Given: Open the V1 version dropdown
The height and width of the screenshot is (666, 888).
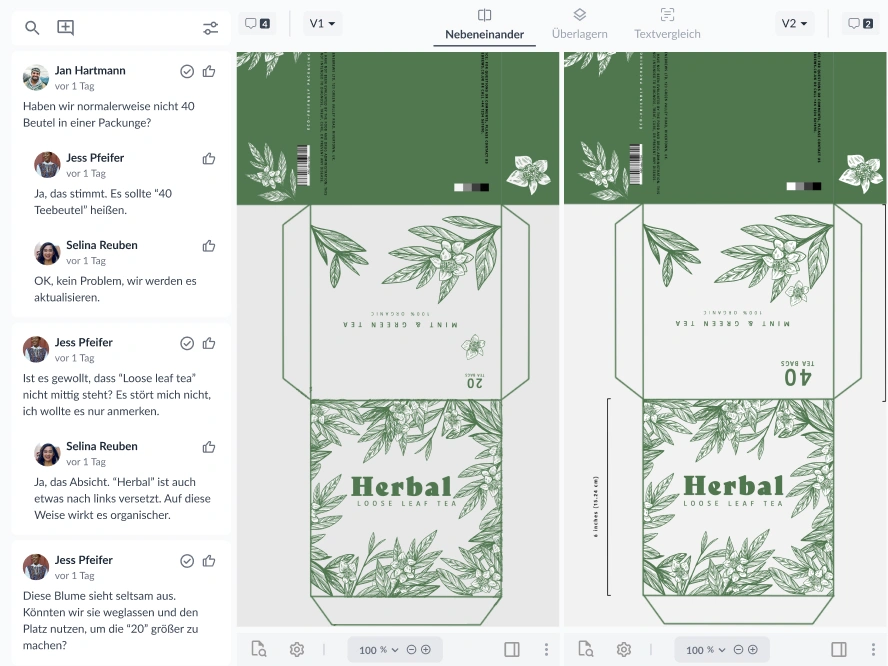Looking at the screenshot, I should pyautogui.click(x=322, y=21).
